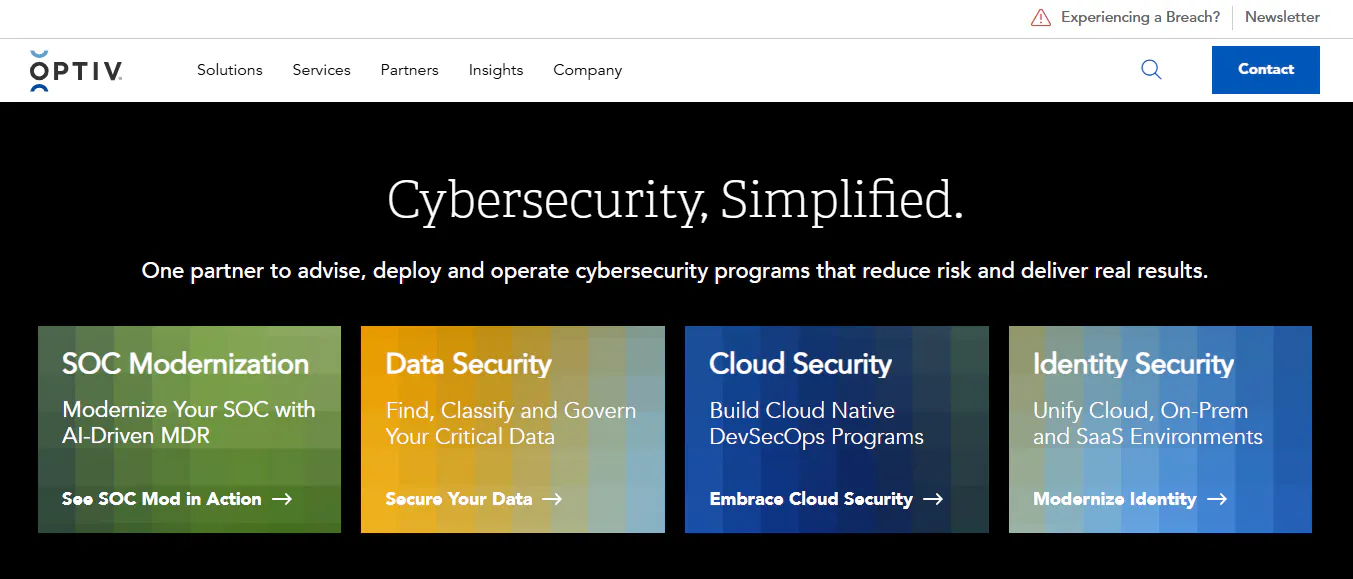Click Experiencing a Breach? link

tap(1140, 17)
